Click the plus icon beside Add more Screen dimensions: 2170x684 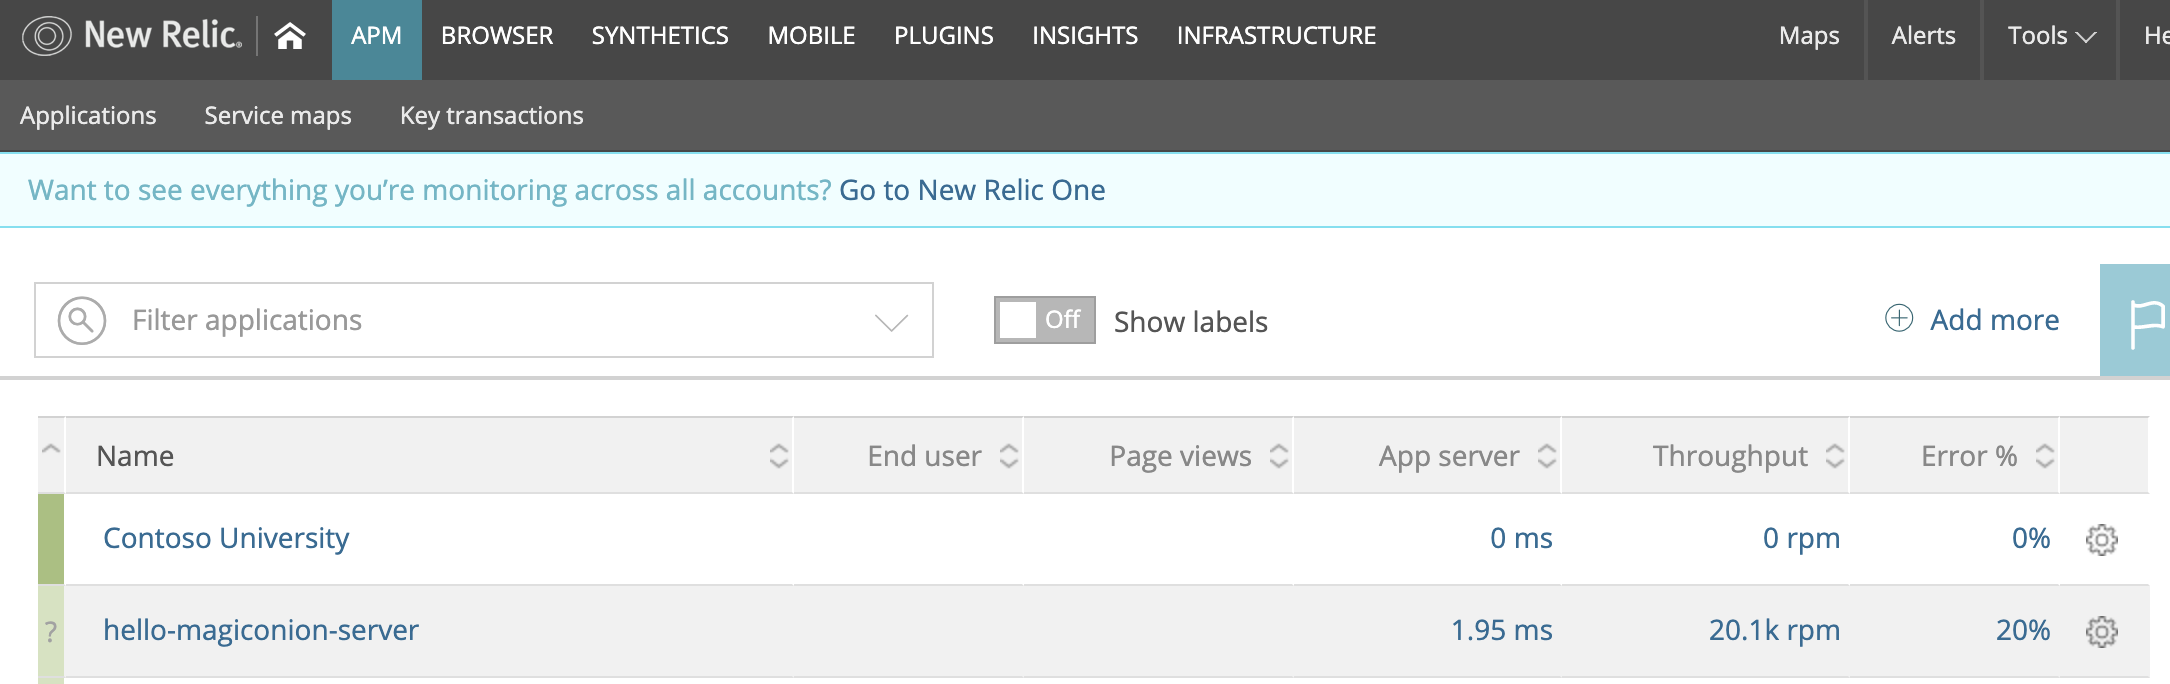(1898, 318)
